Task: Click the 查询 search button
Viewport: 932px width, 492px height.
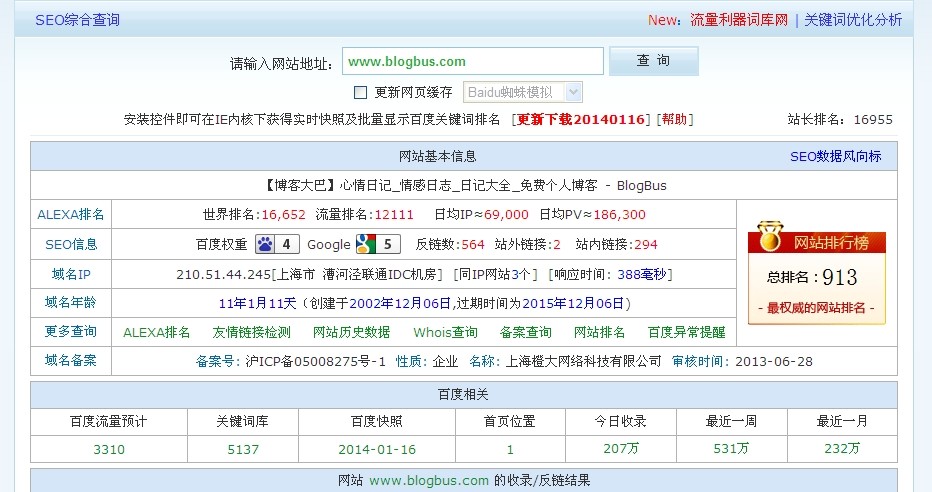Action: 654,61
